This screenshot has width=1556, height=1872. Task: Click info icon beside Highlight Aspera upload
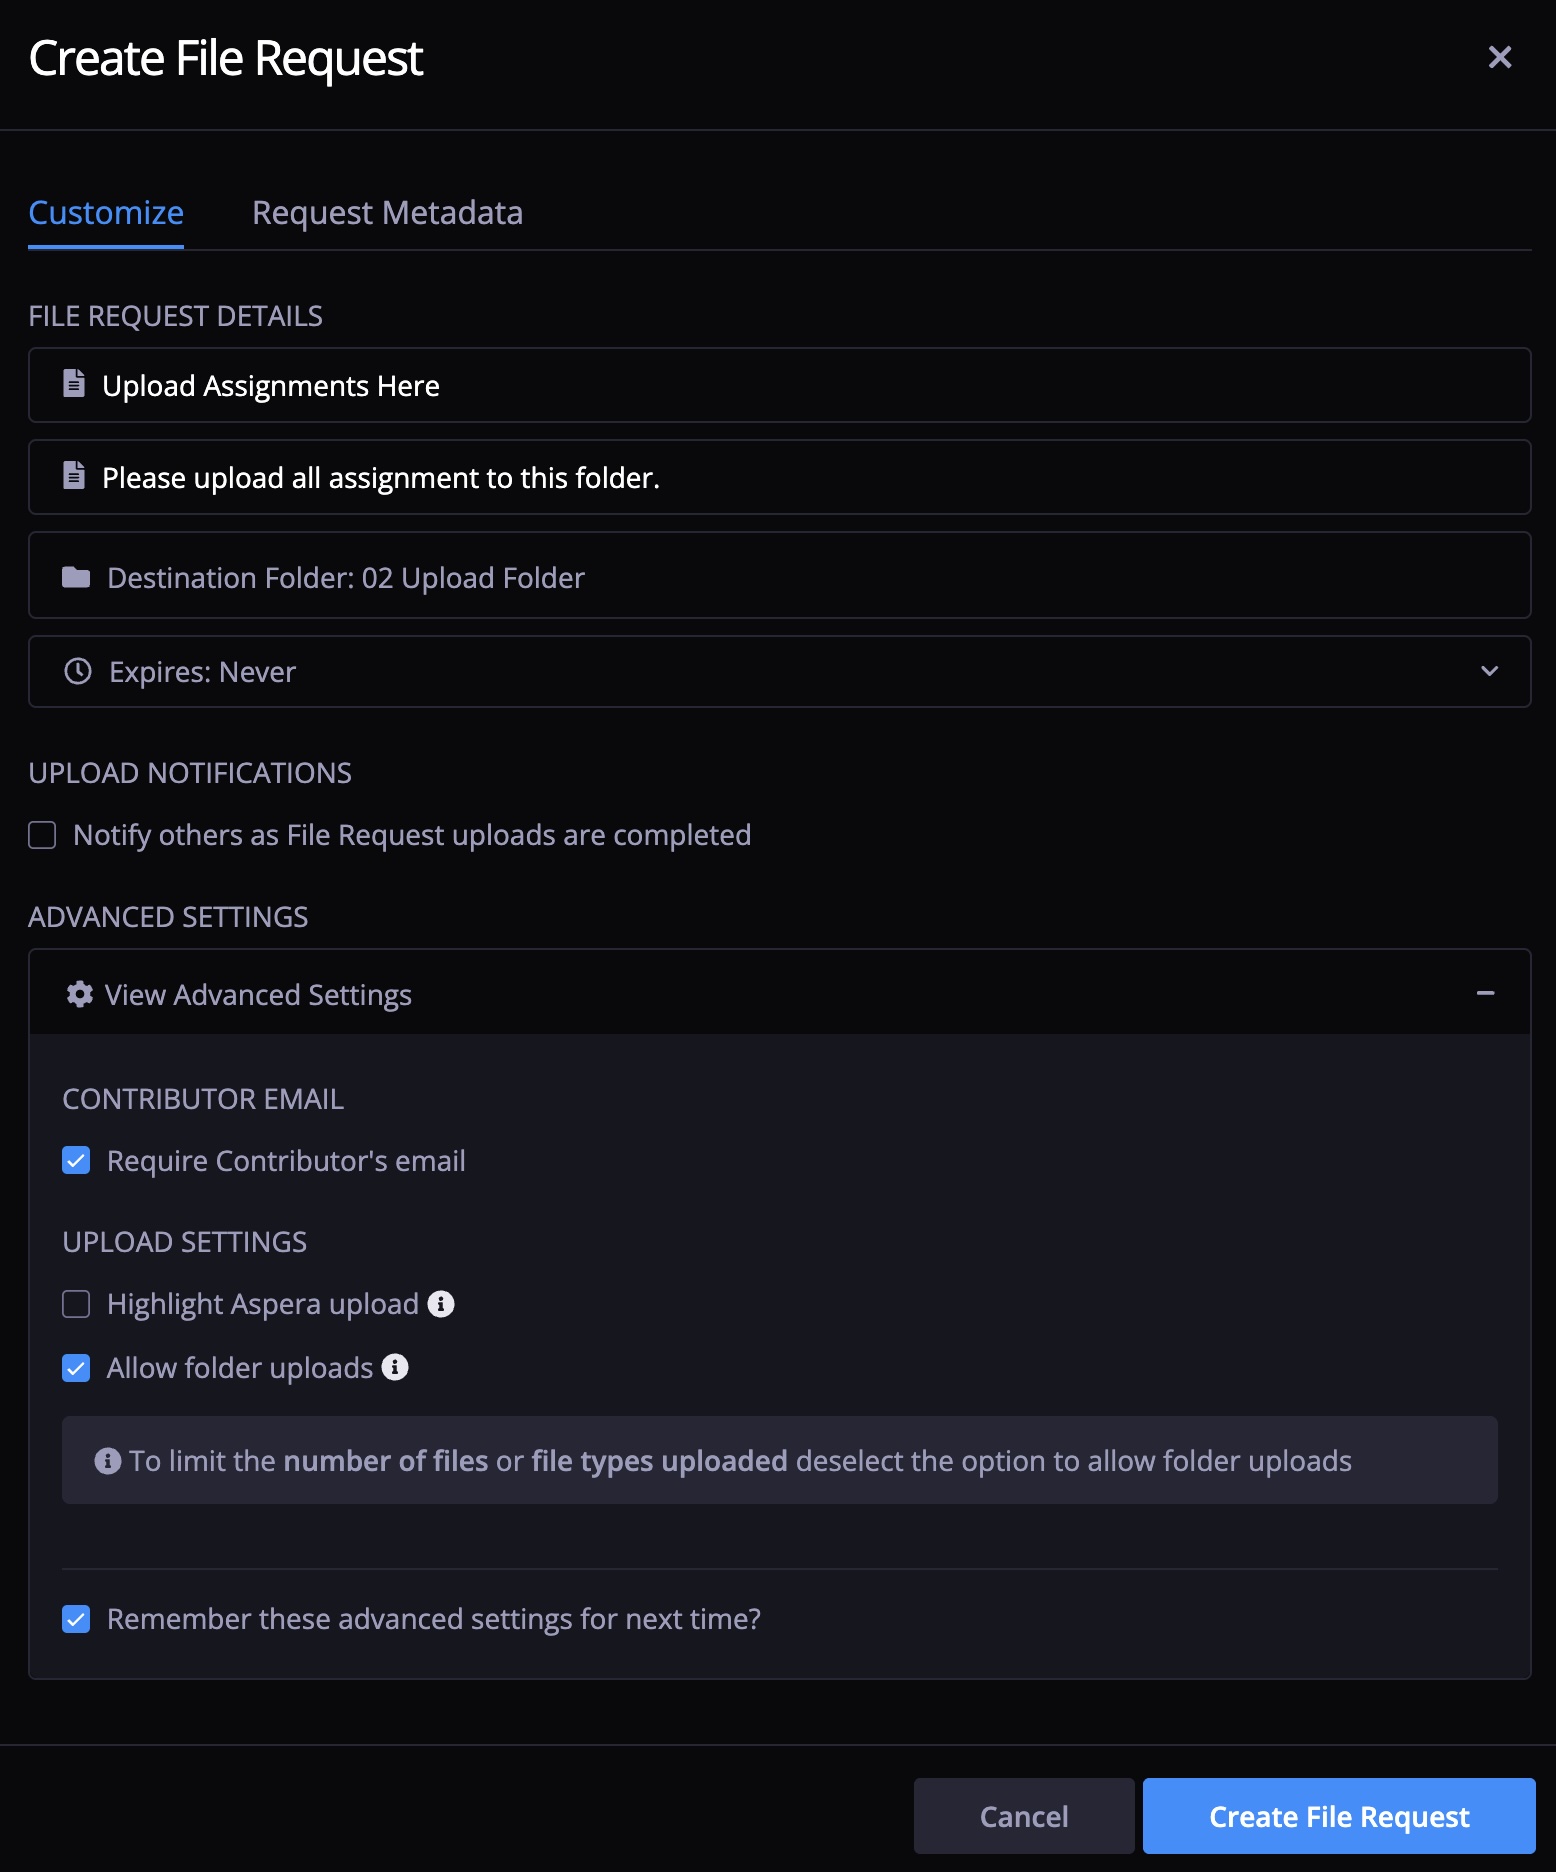[441, 1304]
